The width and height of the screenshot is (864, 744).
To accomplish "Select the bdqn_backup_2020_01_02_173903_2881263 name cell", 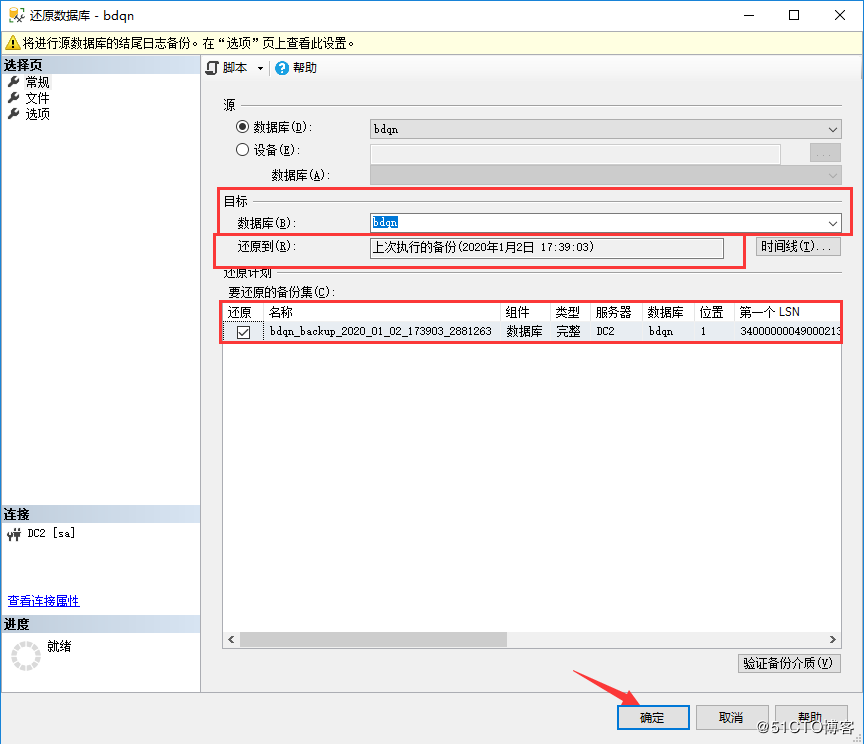I will [381, 331].
